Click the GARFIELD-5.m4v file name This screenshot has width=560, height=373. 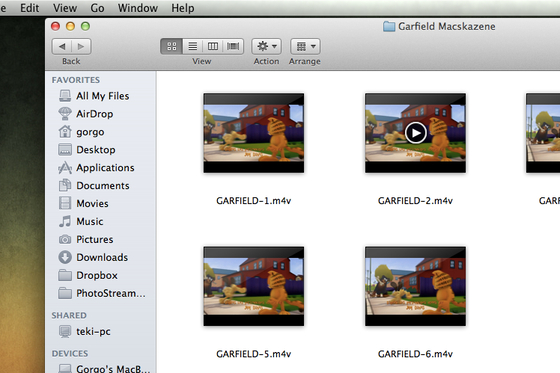click(254, 354)
